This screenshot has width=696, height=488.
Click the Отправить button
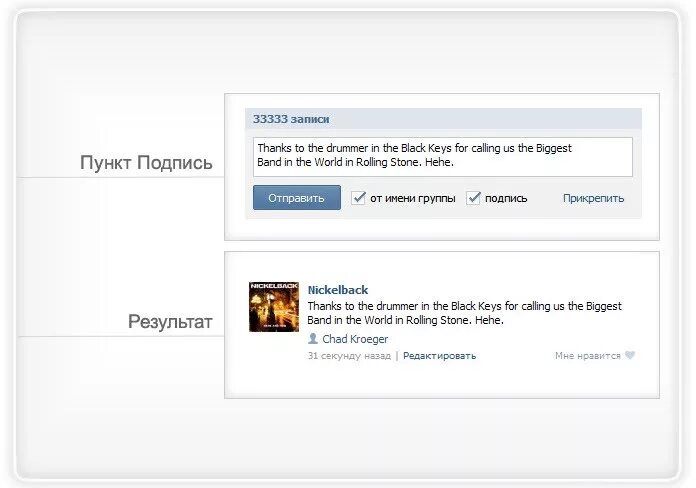tap(297, 198)
